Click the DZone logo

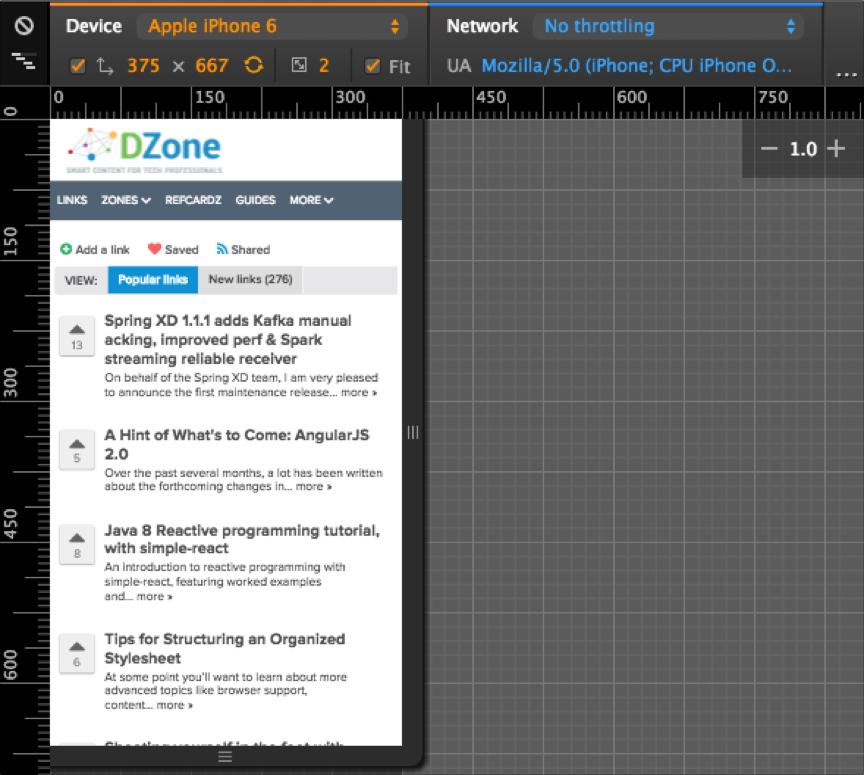144,150
